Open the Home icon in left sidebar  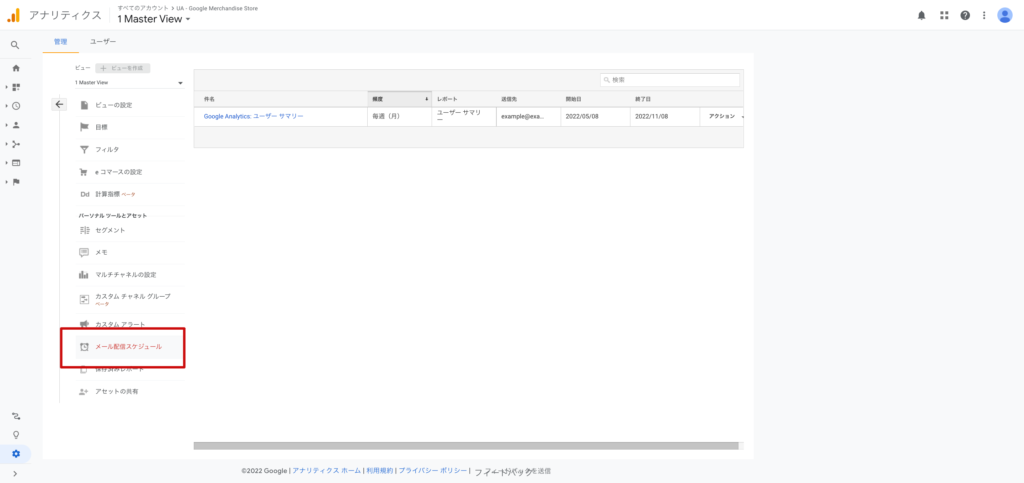15,68
